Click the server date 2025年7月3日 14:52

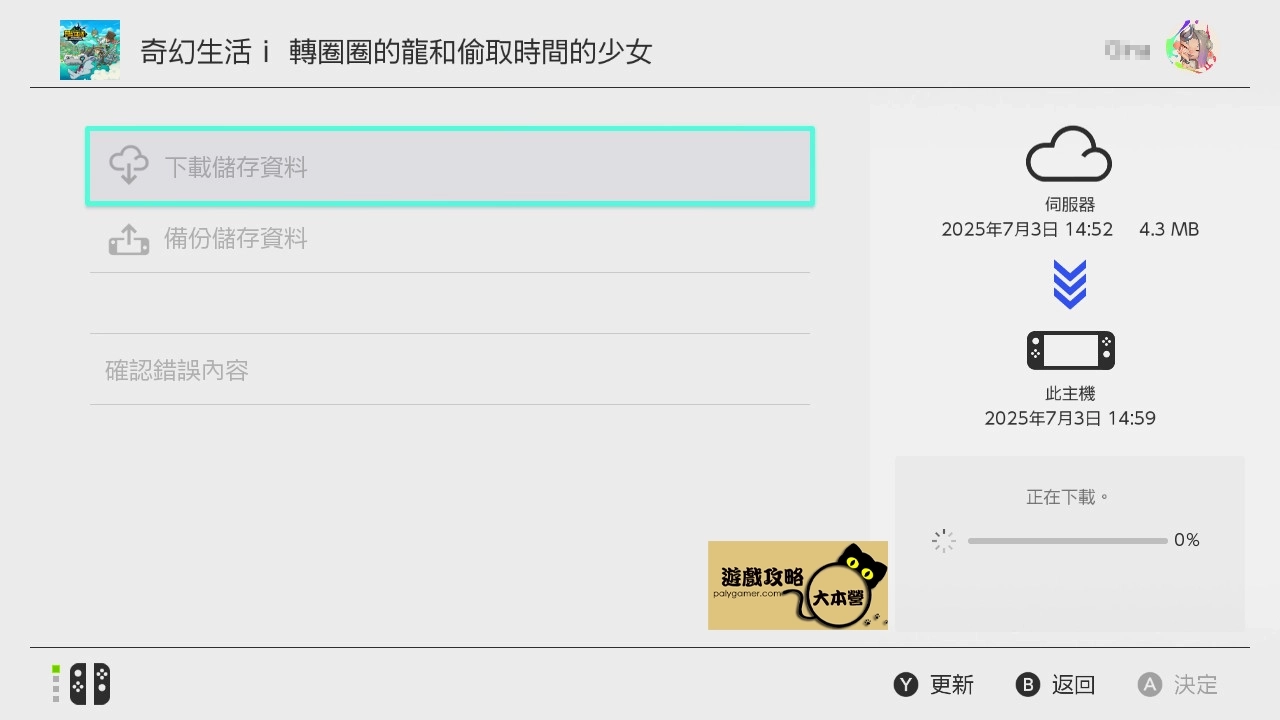click(x=1027, y=229)
